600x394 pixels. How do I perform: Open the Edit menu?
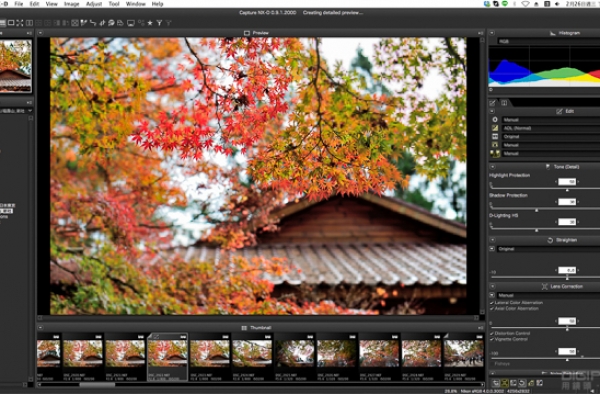34,4
